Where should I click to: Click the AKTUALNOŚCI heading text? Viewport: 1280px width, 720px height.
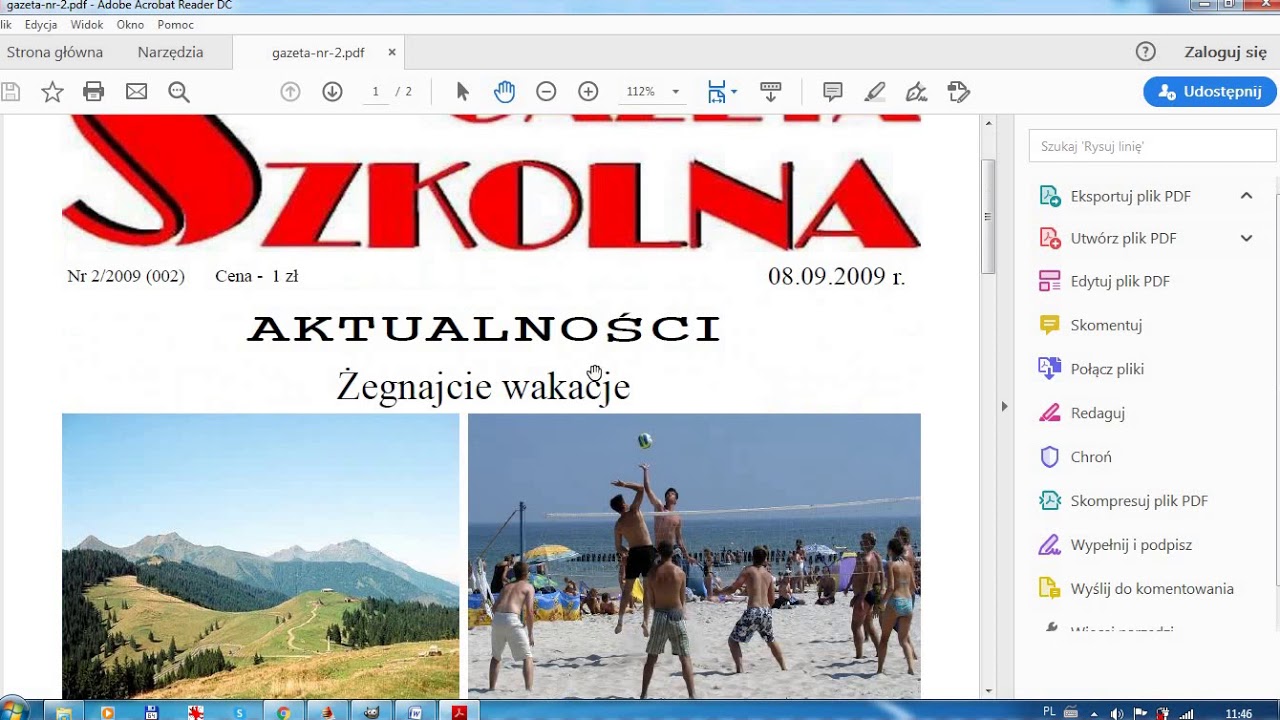[484, 329]
